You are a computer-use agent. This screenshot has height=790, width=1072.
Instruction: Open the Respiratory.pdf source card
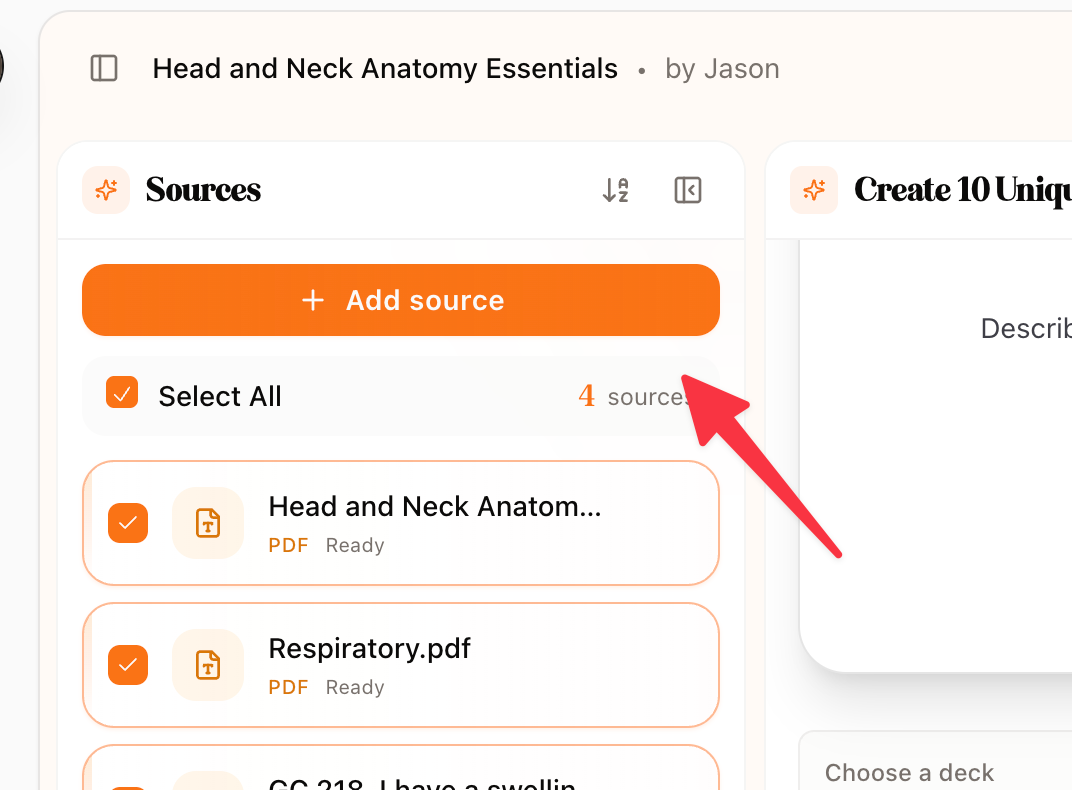click(x=401, y=665)
